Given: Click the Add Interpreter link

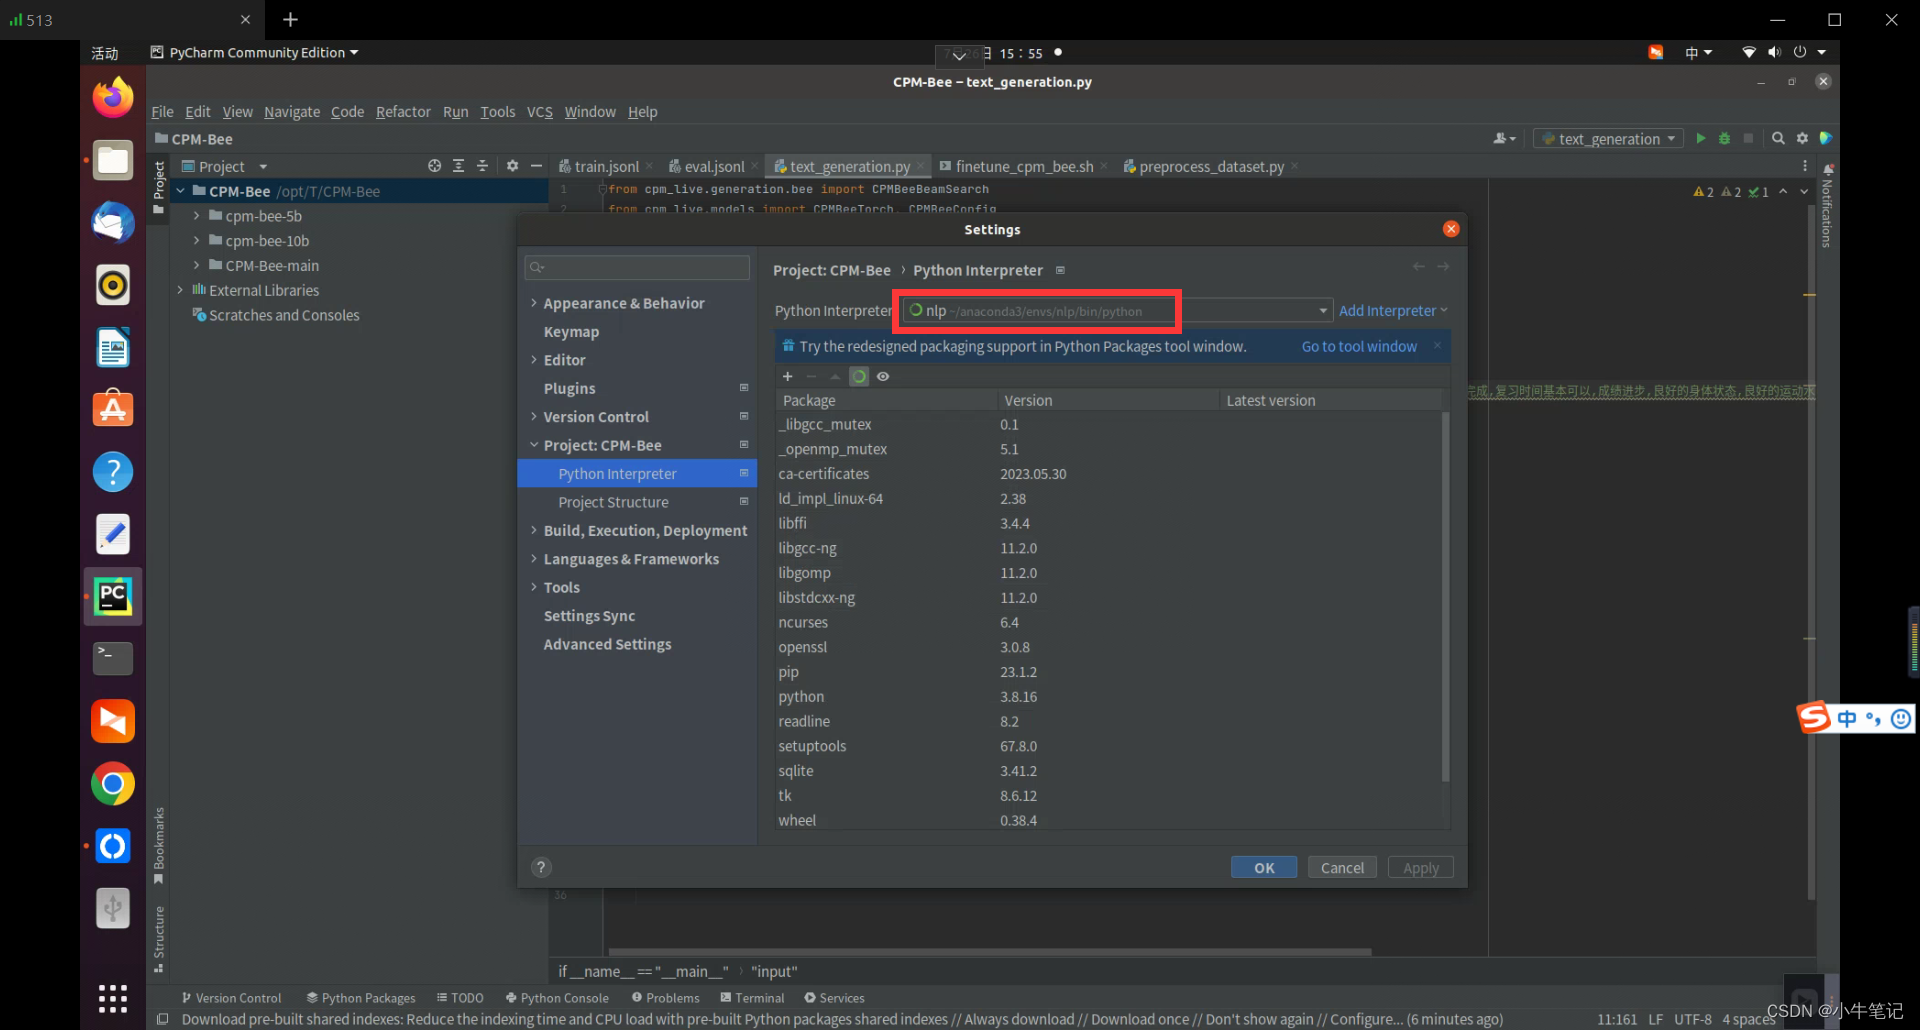Looking at the screenshot, I should coord(1393,311).
